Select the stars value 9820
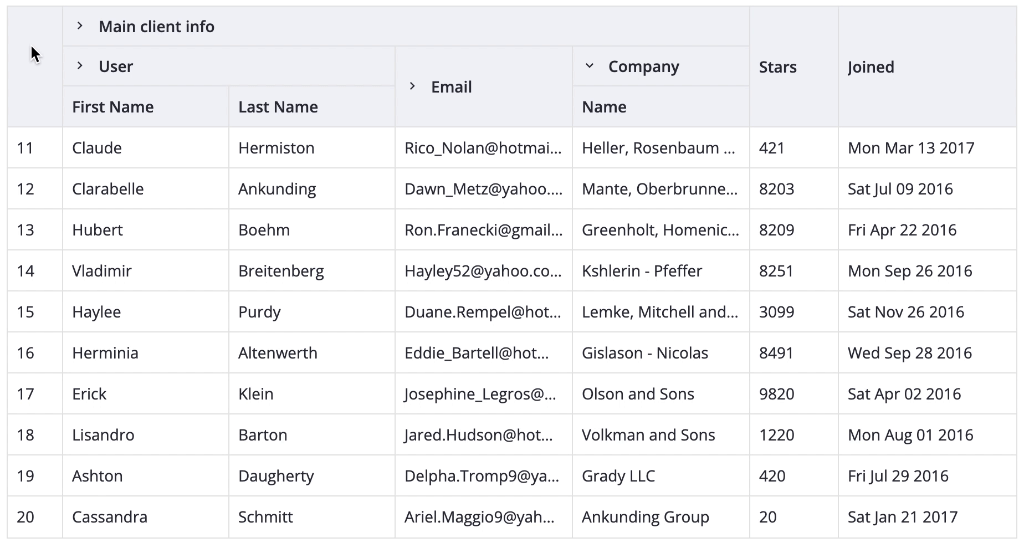The width and height of the screenshot is (1024, 544). point(794,394)
